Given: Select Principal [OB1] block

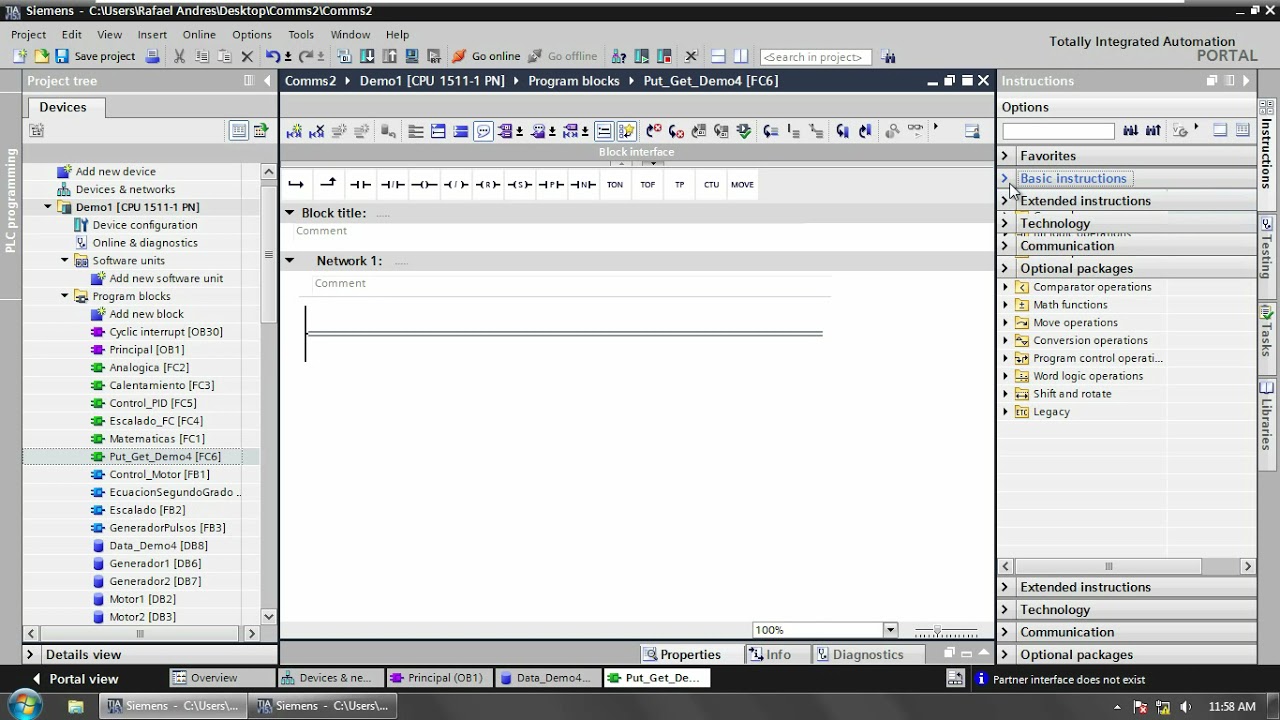Looking at the screenshot, I should 147,350.
